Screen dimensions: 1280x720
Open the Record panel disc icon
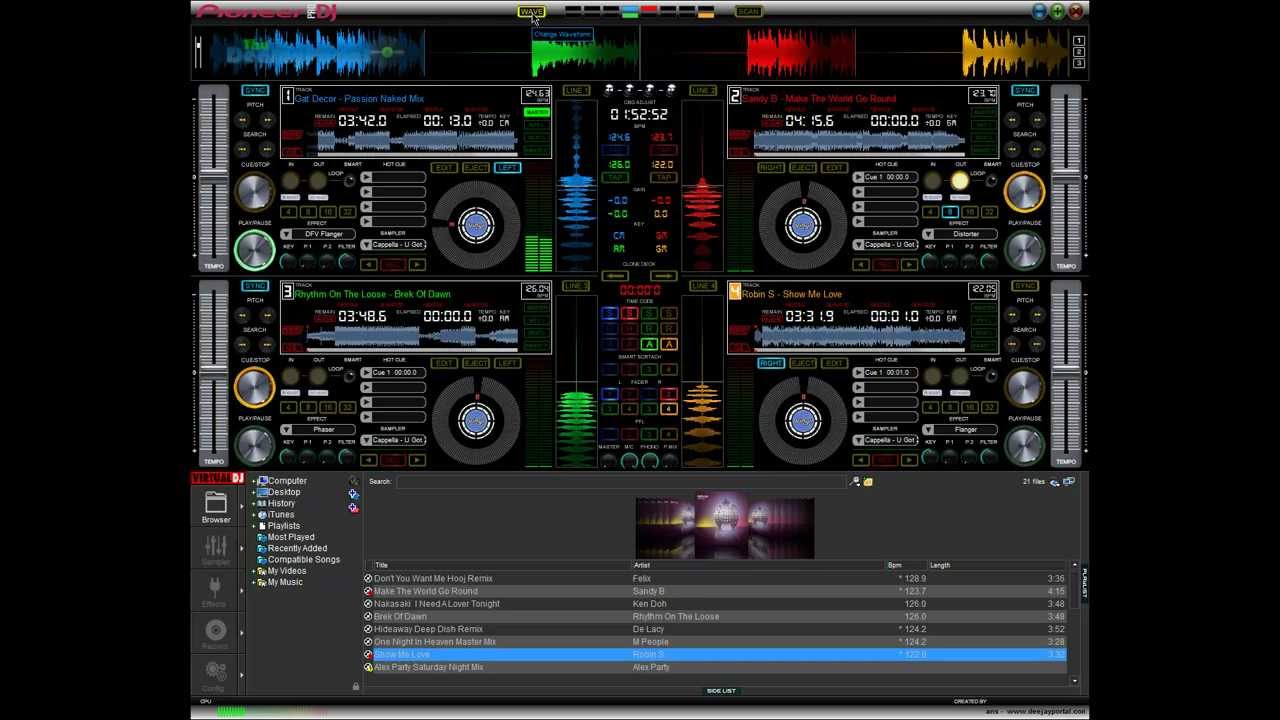coord(216,633)
